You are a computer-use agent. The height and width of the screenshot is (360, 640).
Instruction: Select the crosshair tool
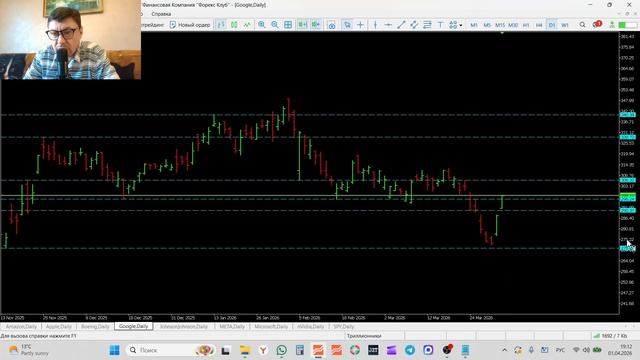[x=360, y=25]
